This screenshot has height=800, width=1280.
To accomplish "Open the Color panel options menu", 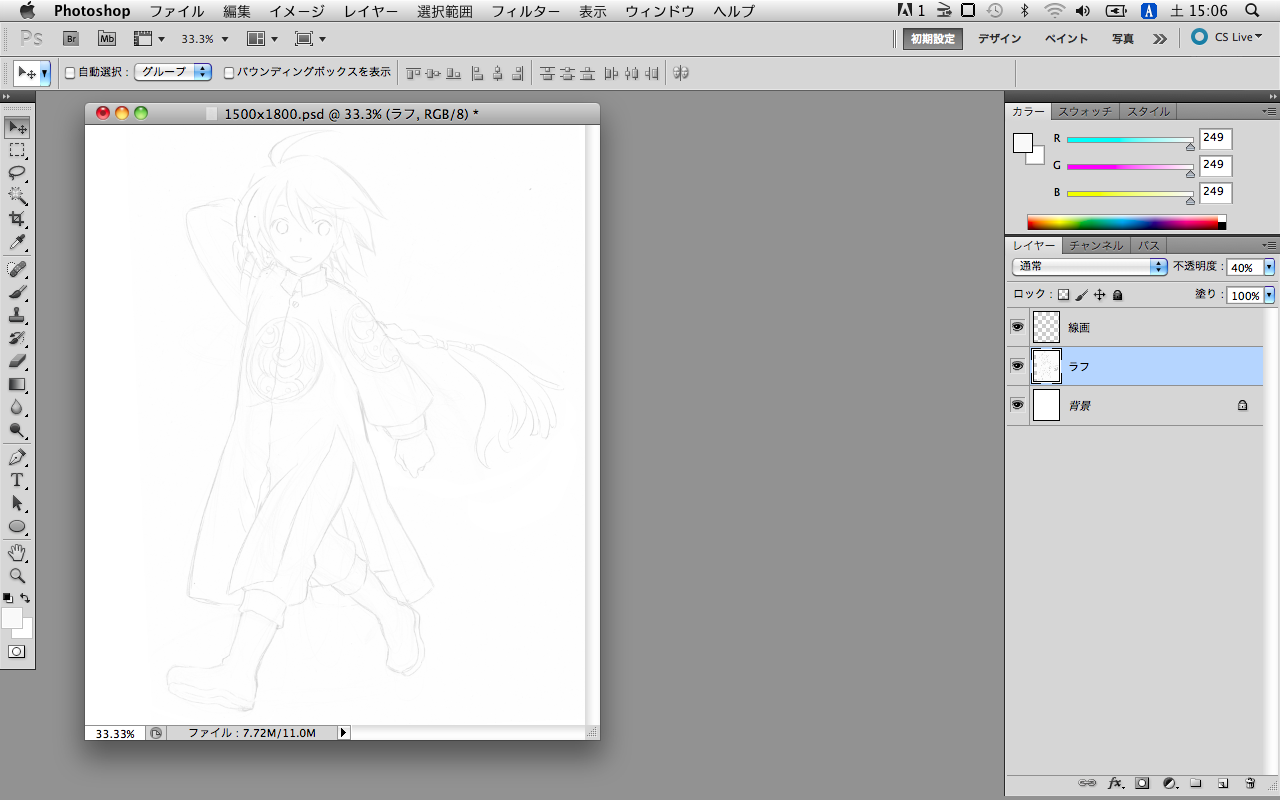I will tap(1269, 112).
